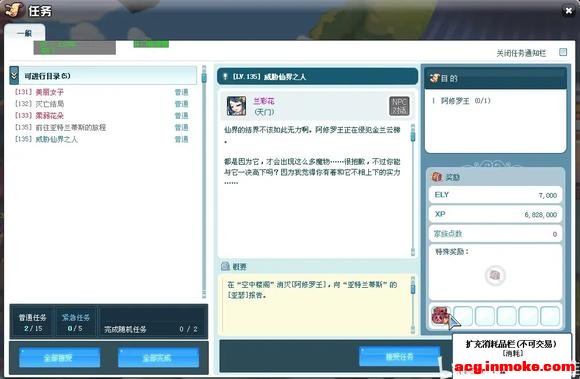The image size is (580, 379).
Task: Select quest [133] 柔弱花朵
Action: (x=39, y=116)
